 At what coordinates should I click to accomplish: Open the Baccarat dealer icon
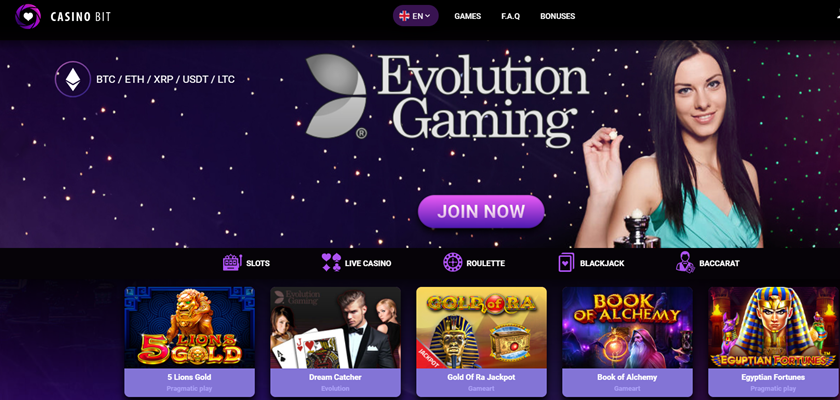pyautogui.click(x=685, y=262)
